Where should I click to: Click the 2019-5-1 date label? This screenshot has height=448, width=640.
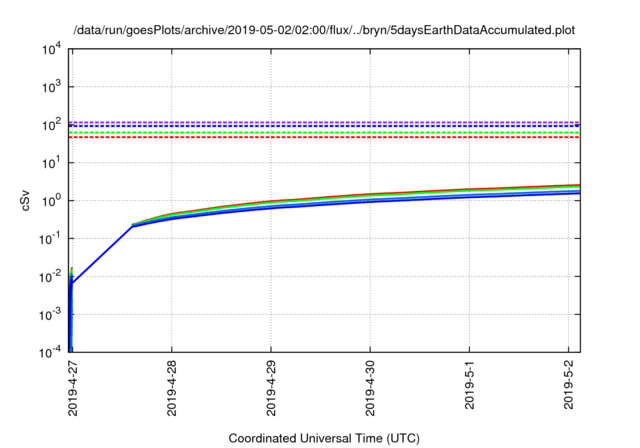point(469,384)
